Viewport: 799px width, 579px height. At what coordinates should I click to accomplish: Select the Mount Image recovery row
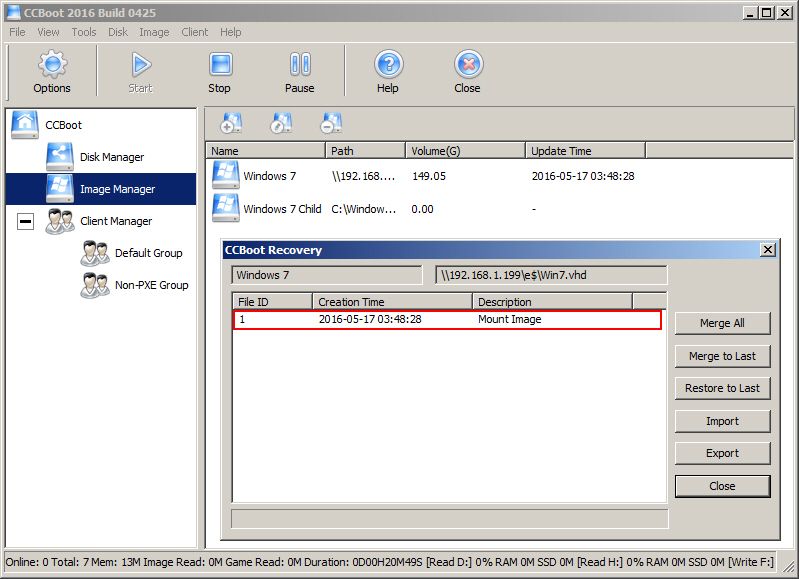coord(447,320)
